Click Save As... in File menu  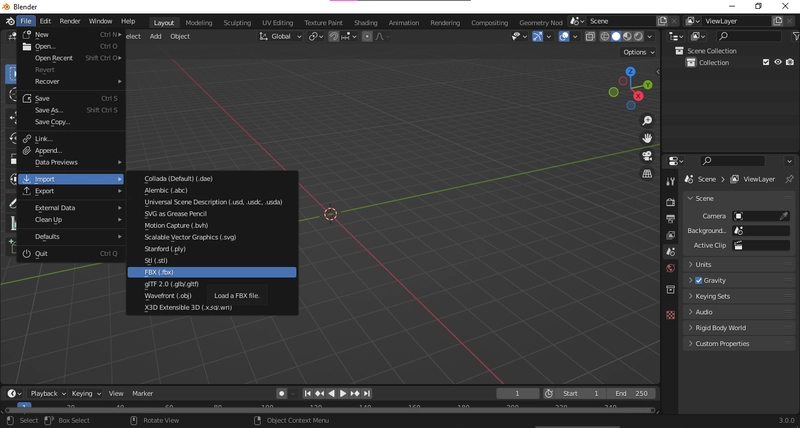click(x=71, y=110)
